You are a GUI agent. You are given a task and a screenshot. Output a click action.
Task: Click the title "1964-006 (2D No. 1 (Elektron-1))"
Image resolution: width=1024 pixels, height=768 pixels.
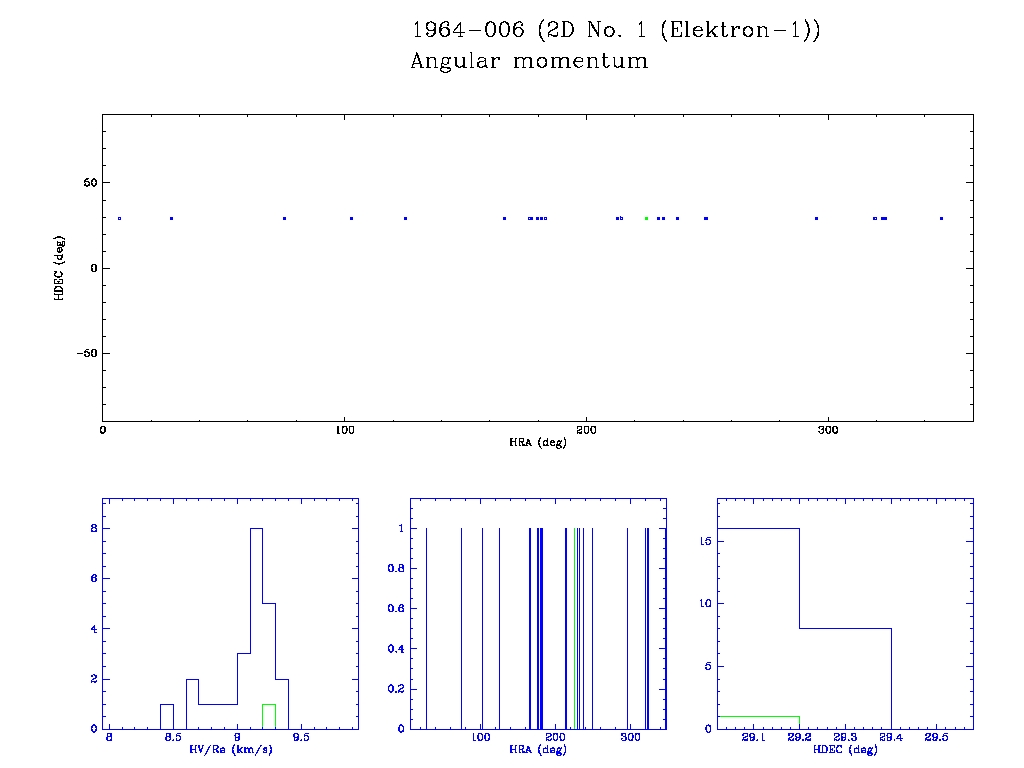click(x=616, y=30)
